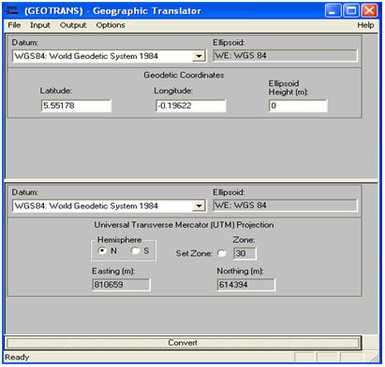This screenshot has width=385, height=367.
Task: Click the Zone number field
Action: pyautogui.click(x=245, y=253)
